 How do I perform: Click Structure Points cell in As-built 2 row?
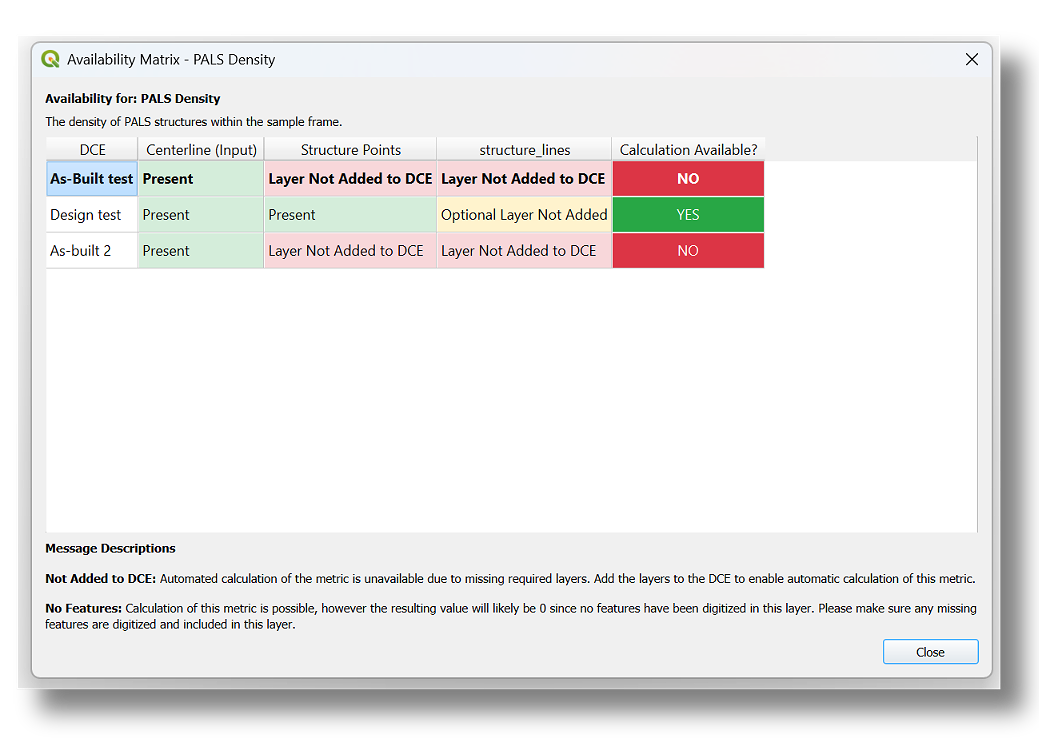coord(351,250)
